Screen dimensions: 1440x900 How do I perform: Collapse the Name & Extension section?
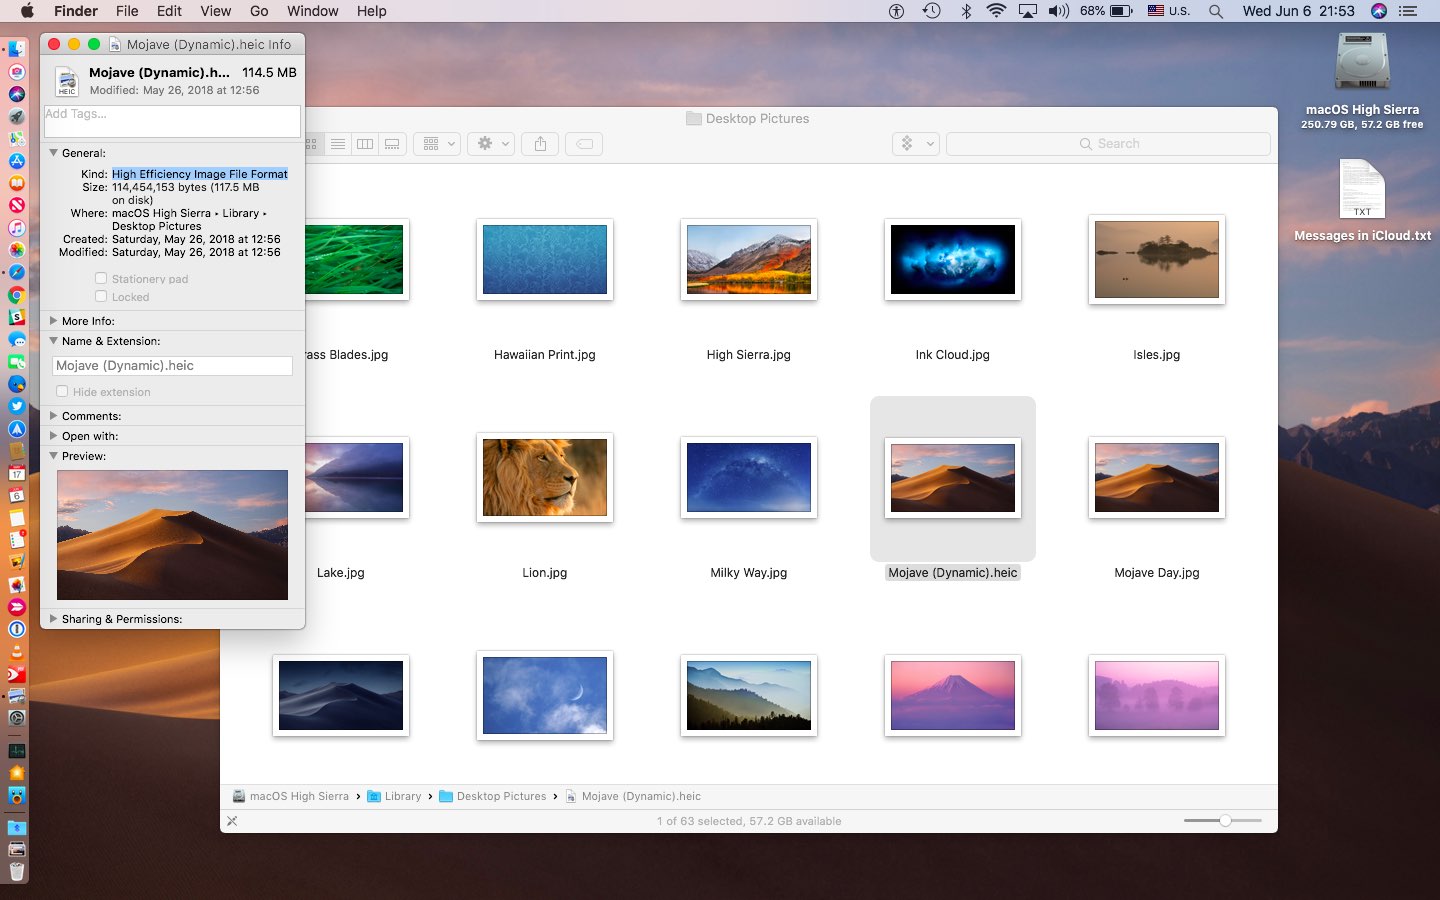point(54,341)
